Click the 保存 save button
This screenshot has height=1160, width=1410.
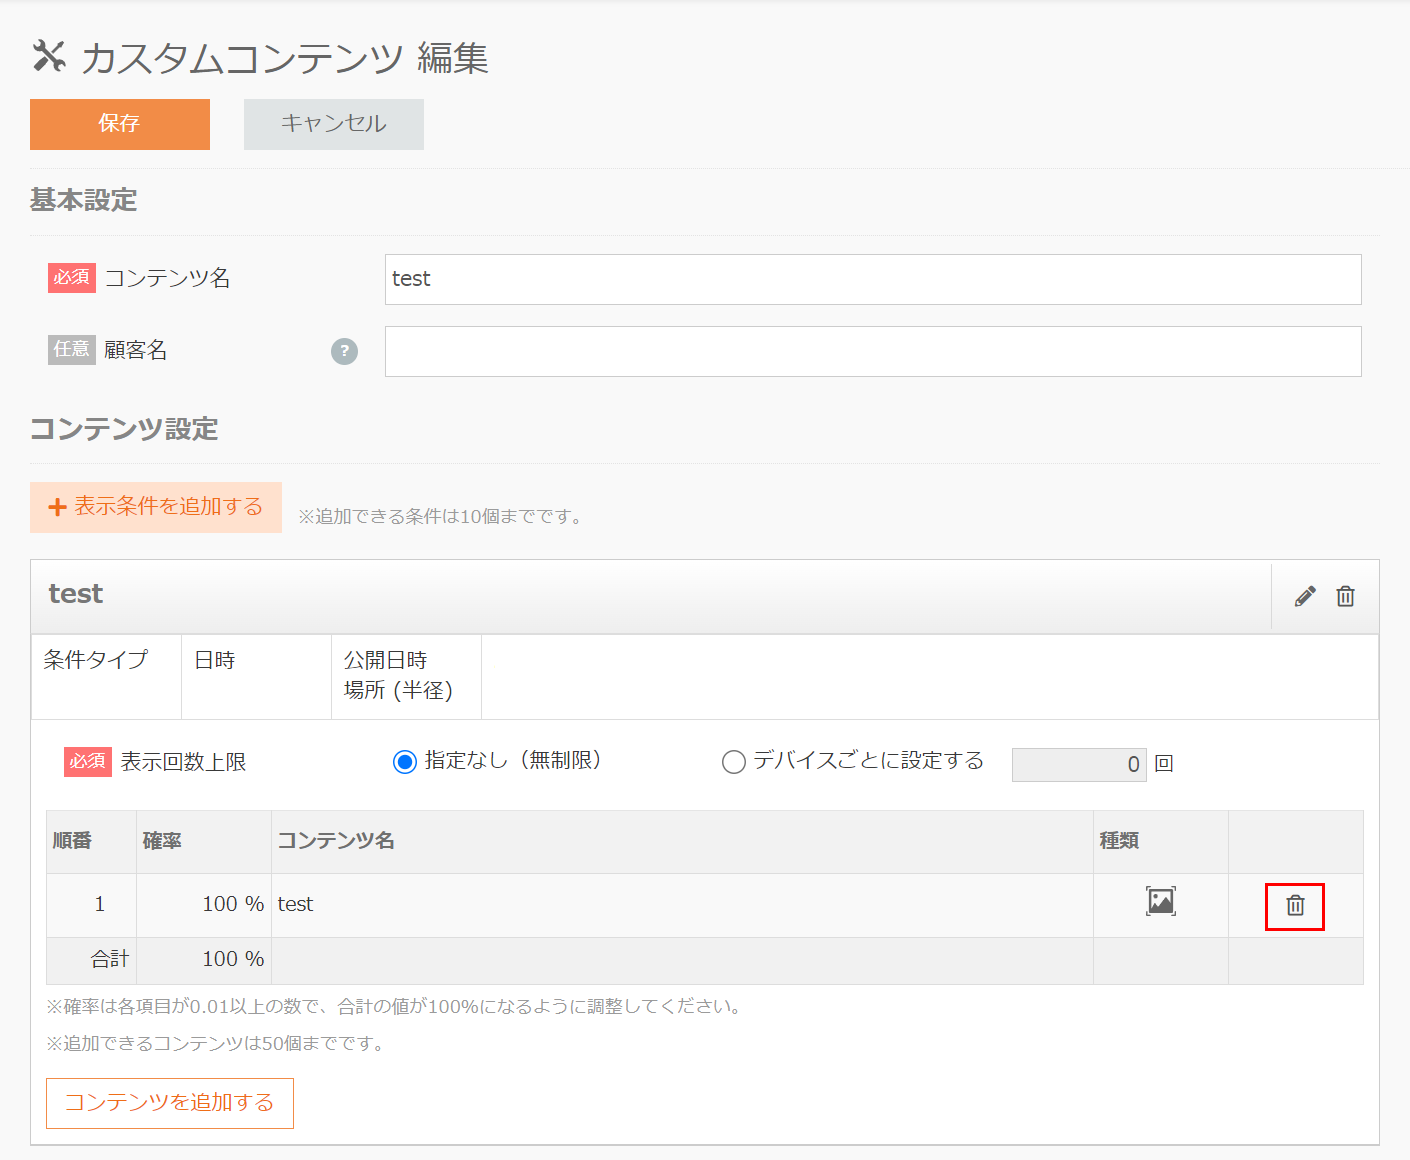pyautogui.click(x=120, y=124)
